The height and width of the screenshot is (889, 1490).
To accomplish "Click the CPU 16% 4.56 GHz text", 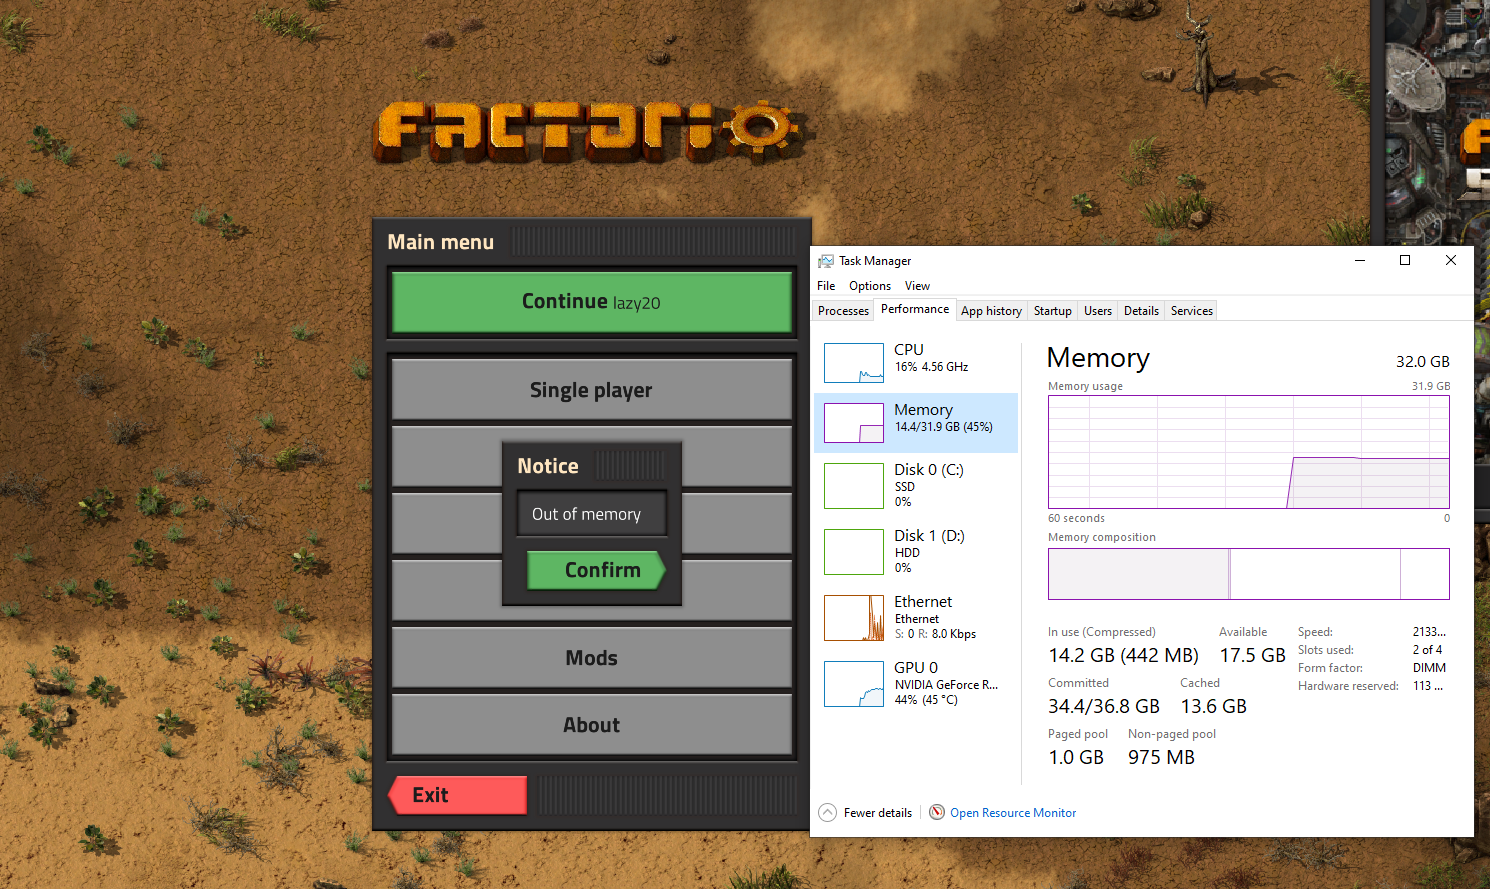I will (931, 367).
